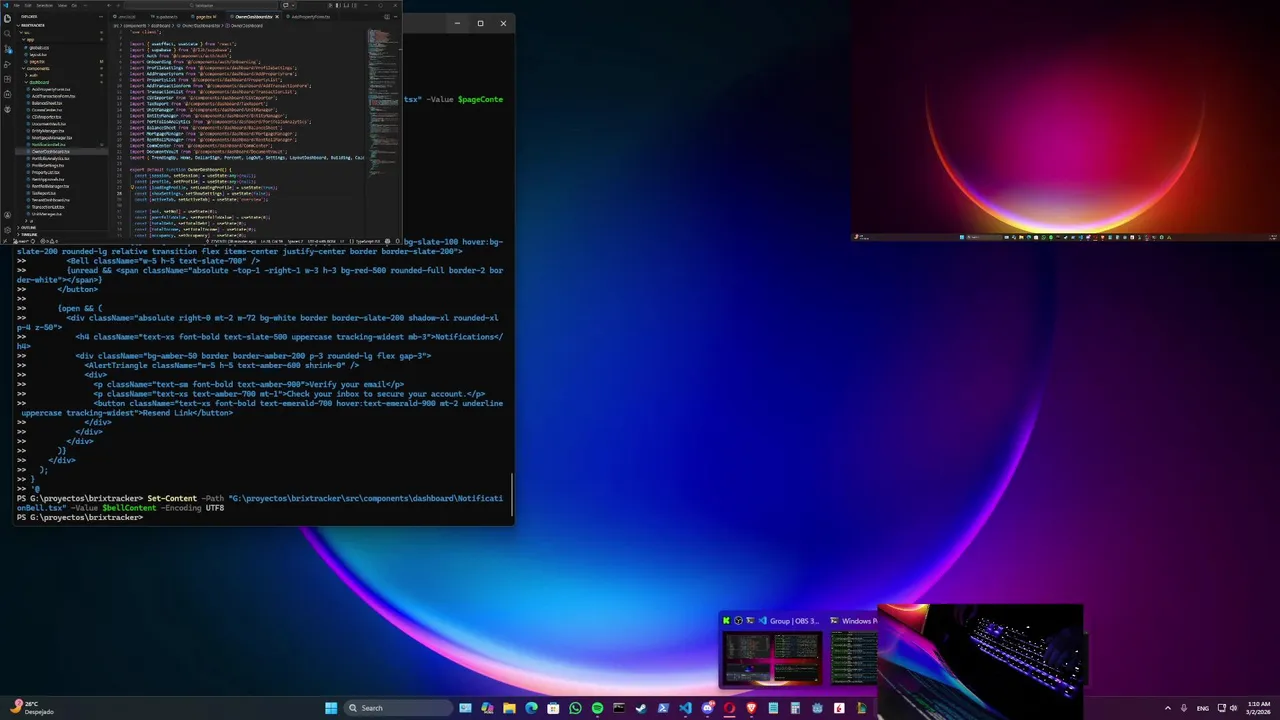The width and height of the screenshot is (1280, 720).
Task: Open Explorer panel more actions ellipsis
Action: point(101,17)
